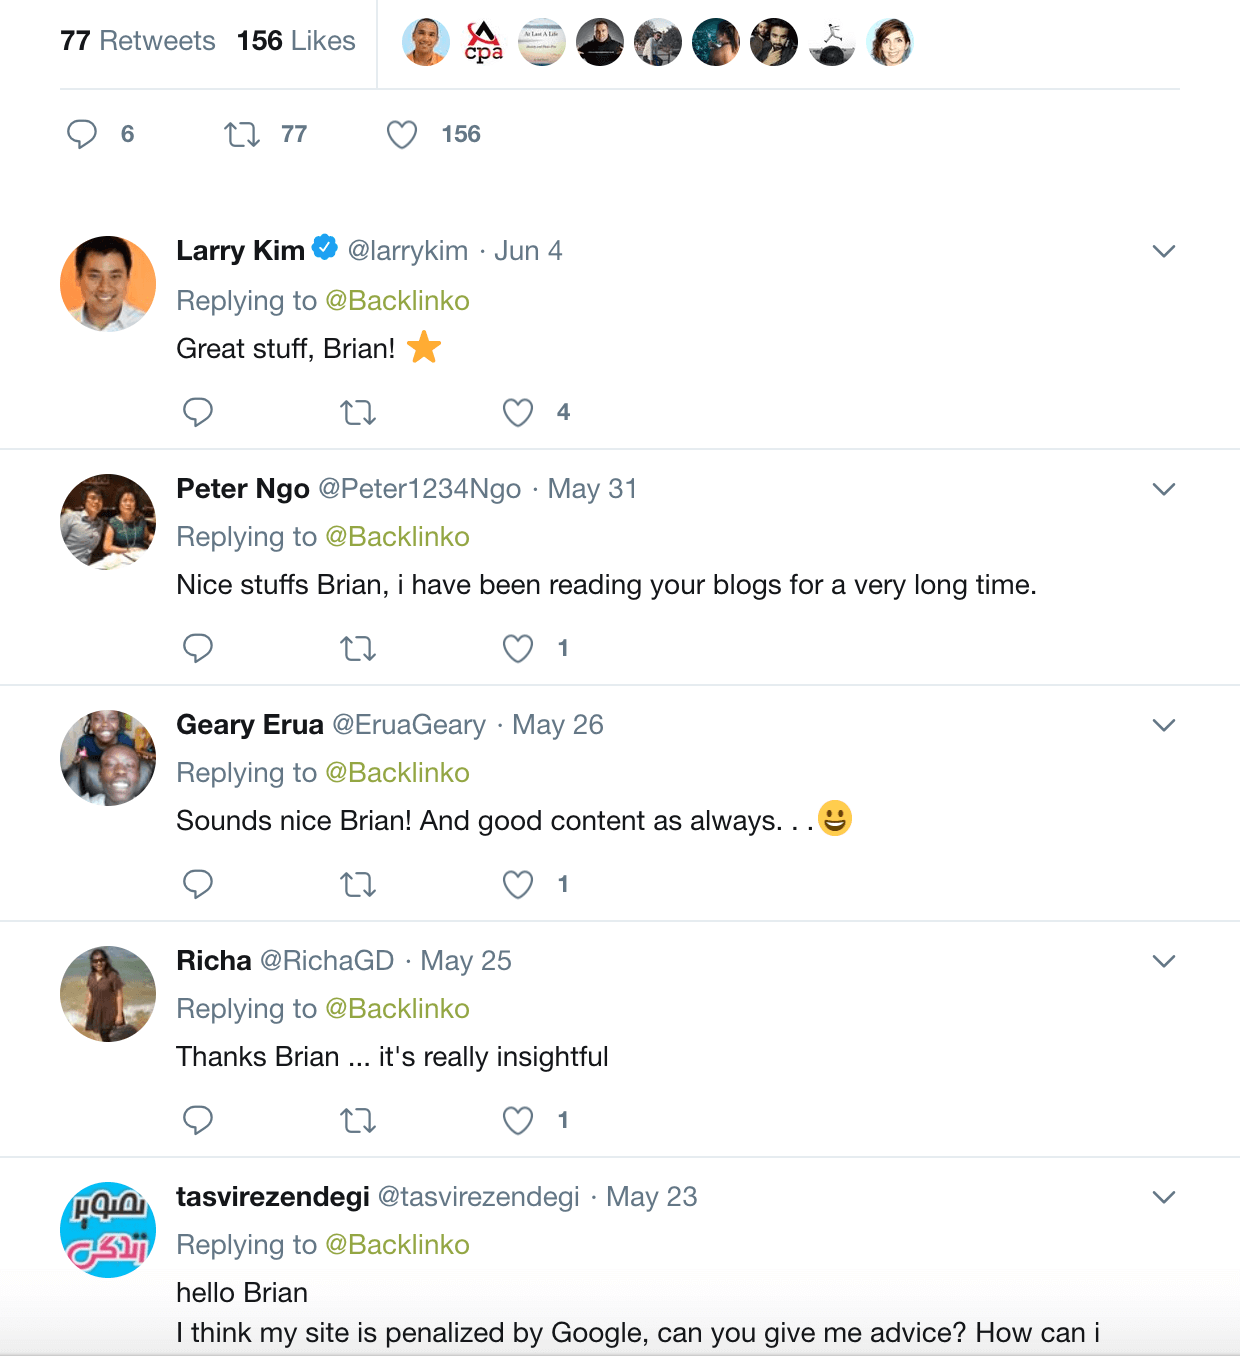Like Peter Ngo's reply
This screenshot has height=1356, width=1240.
(518, 648)
